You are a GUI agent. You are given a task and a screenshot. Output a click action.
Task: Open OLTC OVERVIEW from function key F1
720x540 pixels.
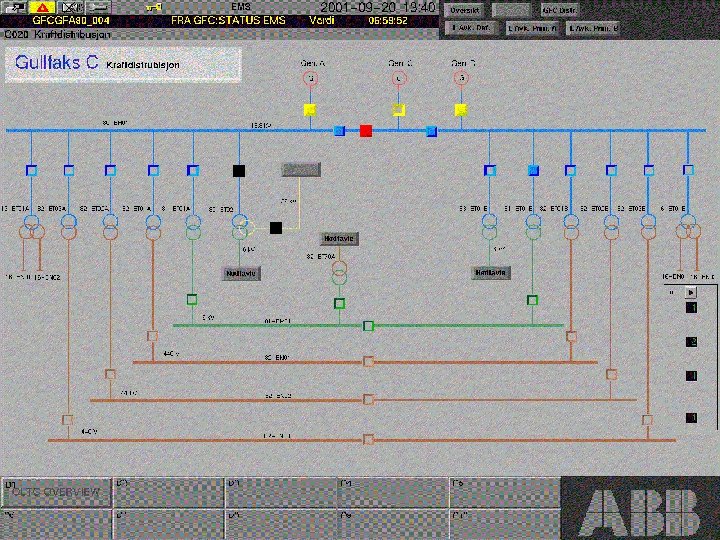click(x=56, y=492)
